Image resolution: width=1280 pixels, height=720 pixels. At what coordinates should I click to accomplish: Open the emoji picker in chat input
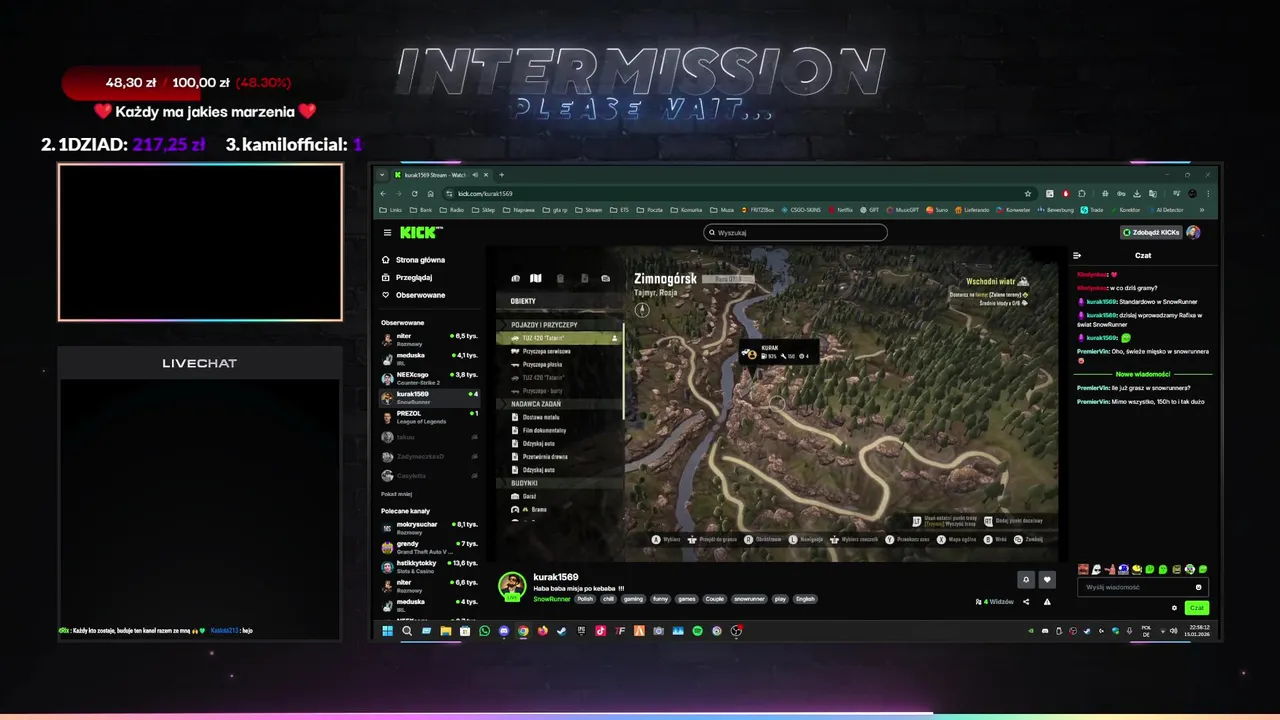1199,587
